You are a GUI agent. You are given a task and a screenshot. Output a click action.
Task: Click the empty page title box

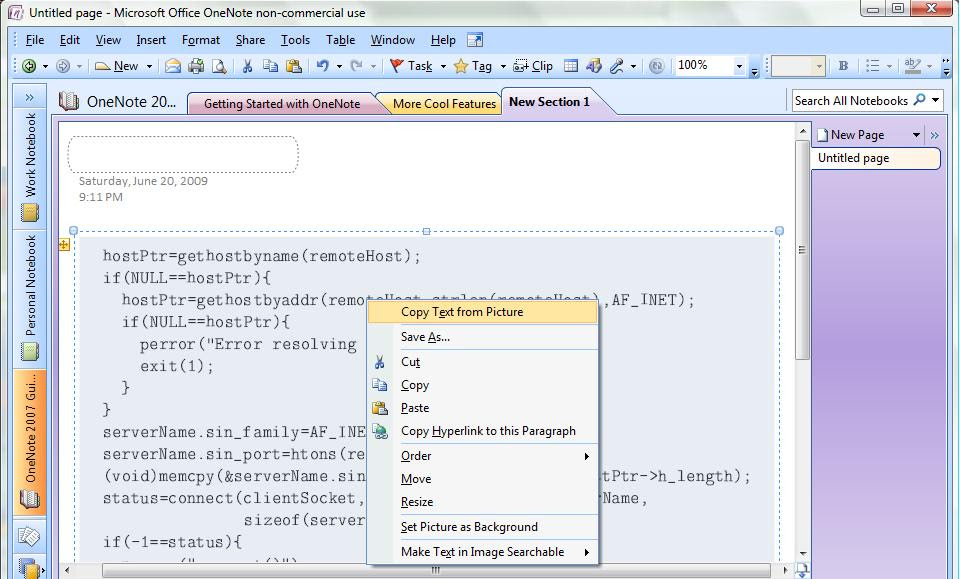click(182, 154)
